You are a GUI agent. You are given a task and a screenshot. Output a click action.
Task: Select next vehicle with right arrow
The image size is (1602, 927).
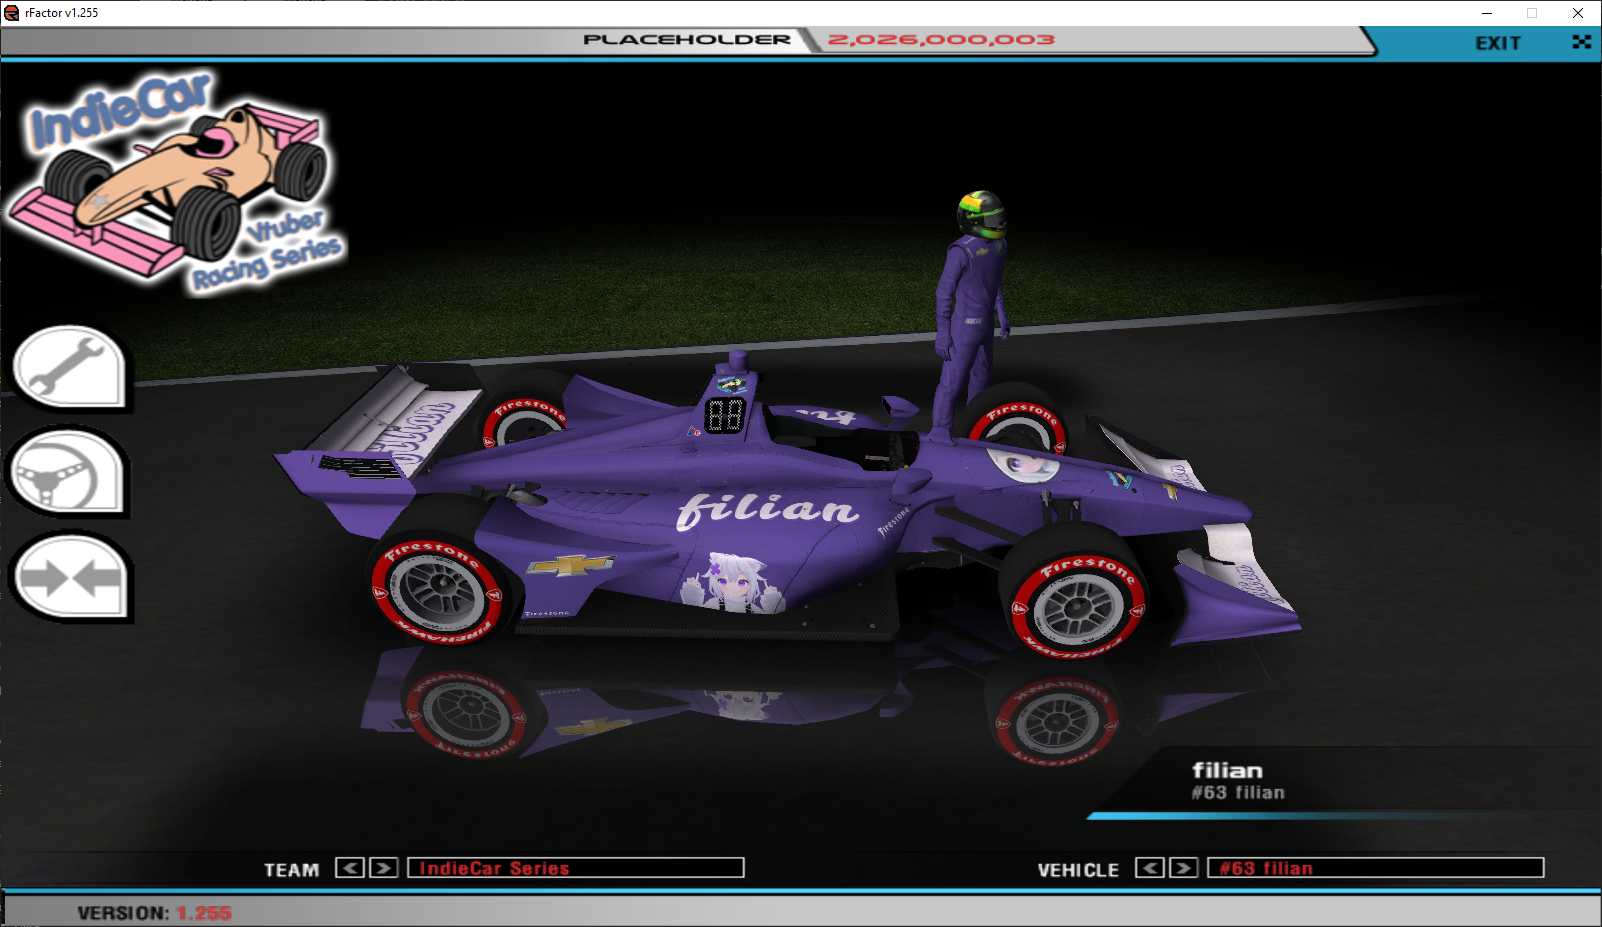click(x=1184, y=868)
